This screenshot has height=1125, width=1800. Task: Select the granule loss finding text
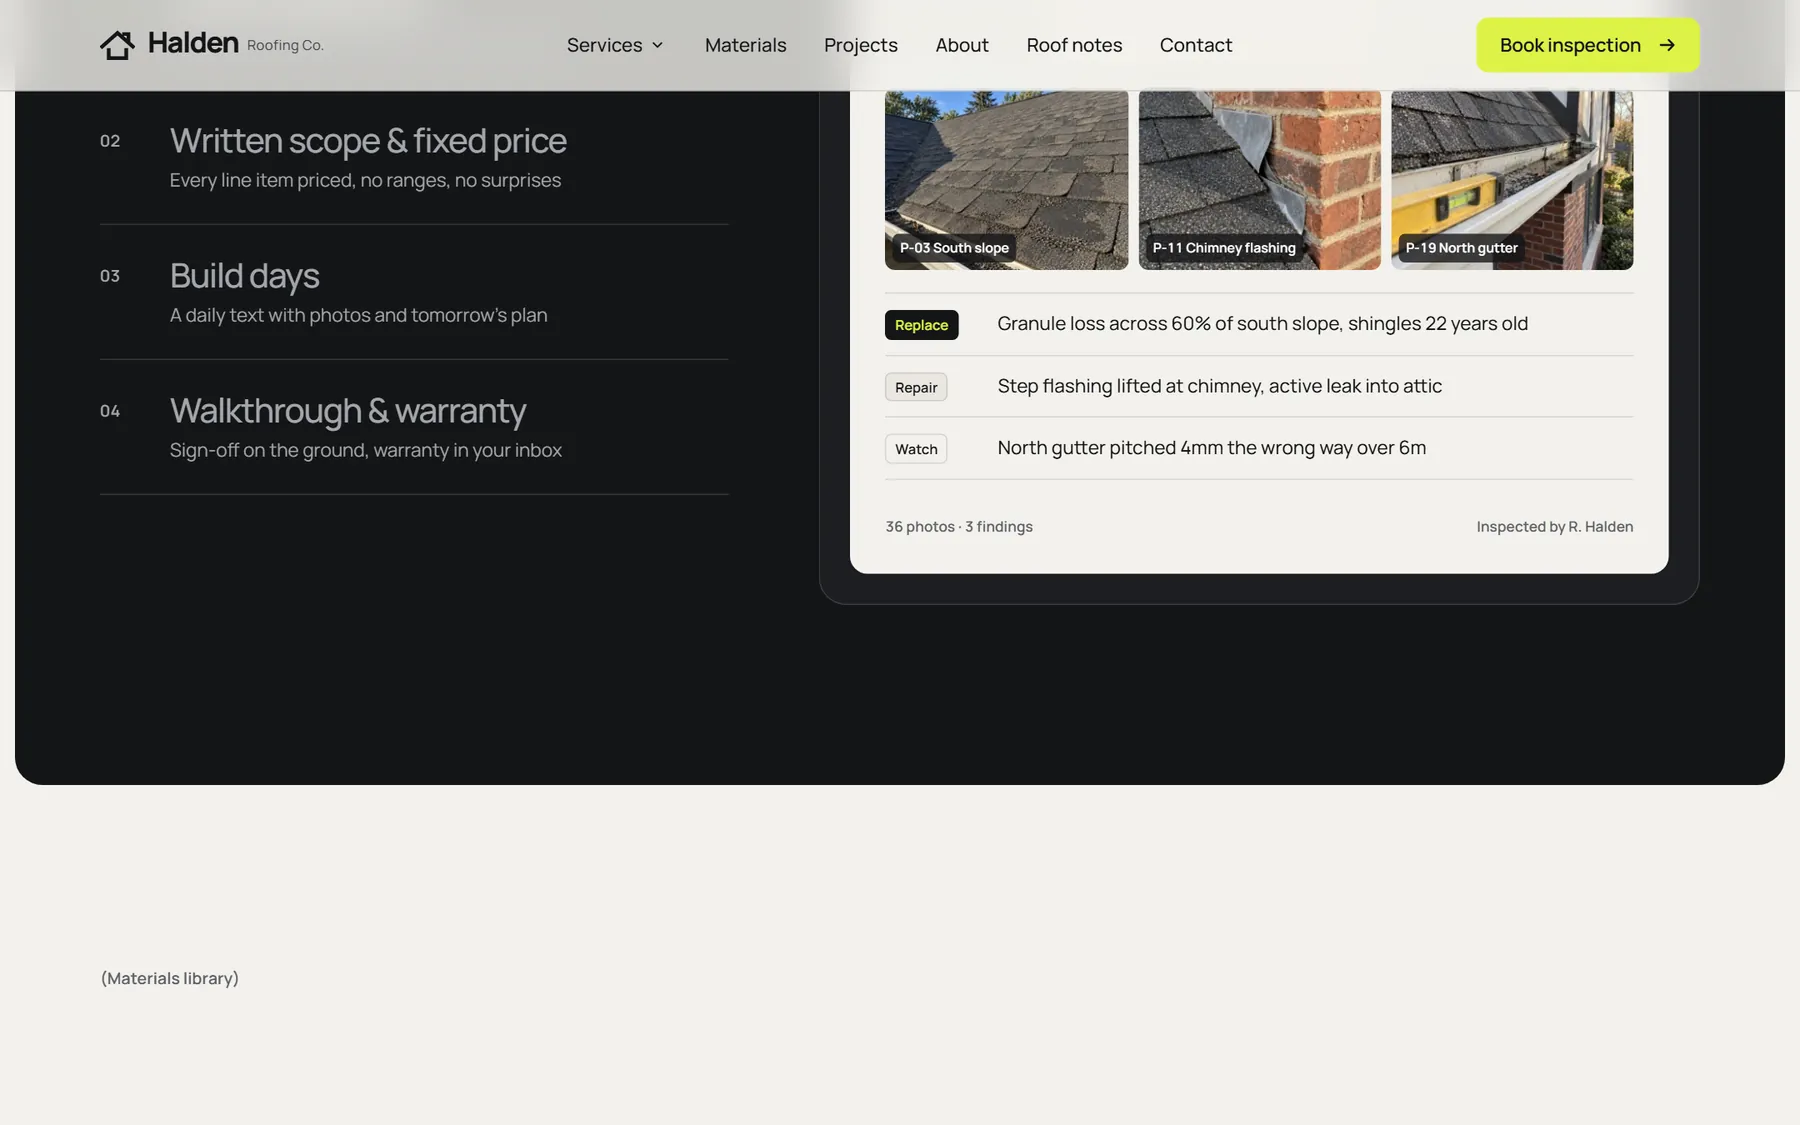pyautogui.click(x=1262, y=324)
